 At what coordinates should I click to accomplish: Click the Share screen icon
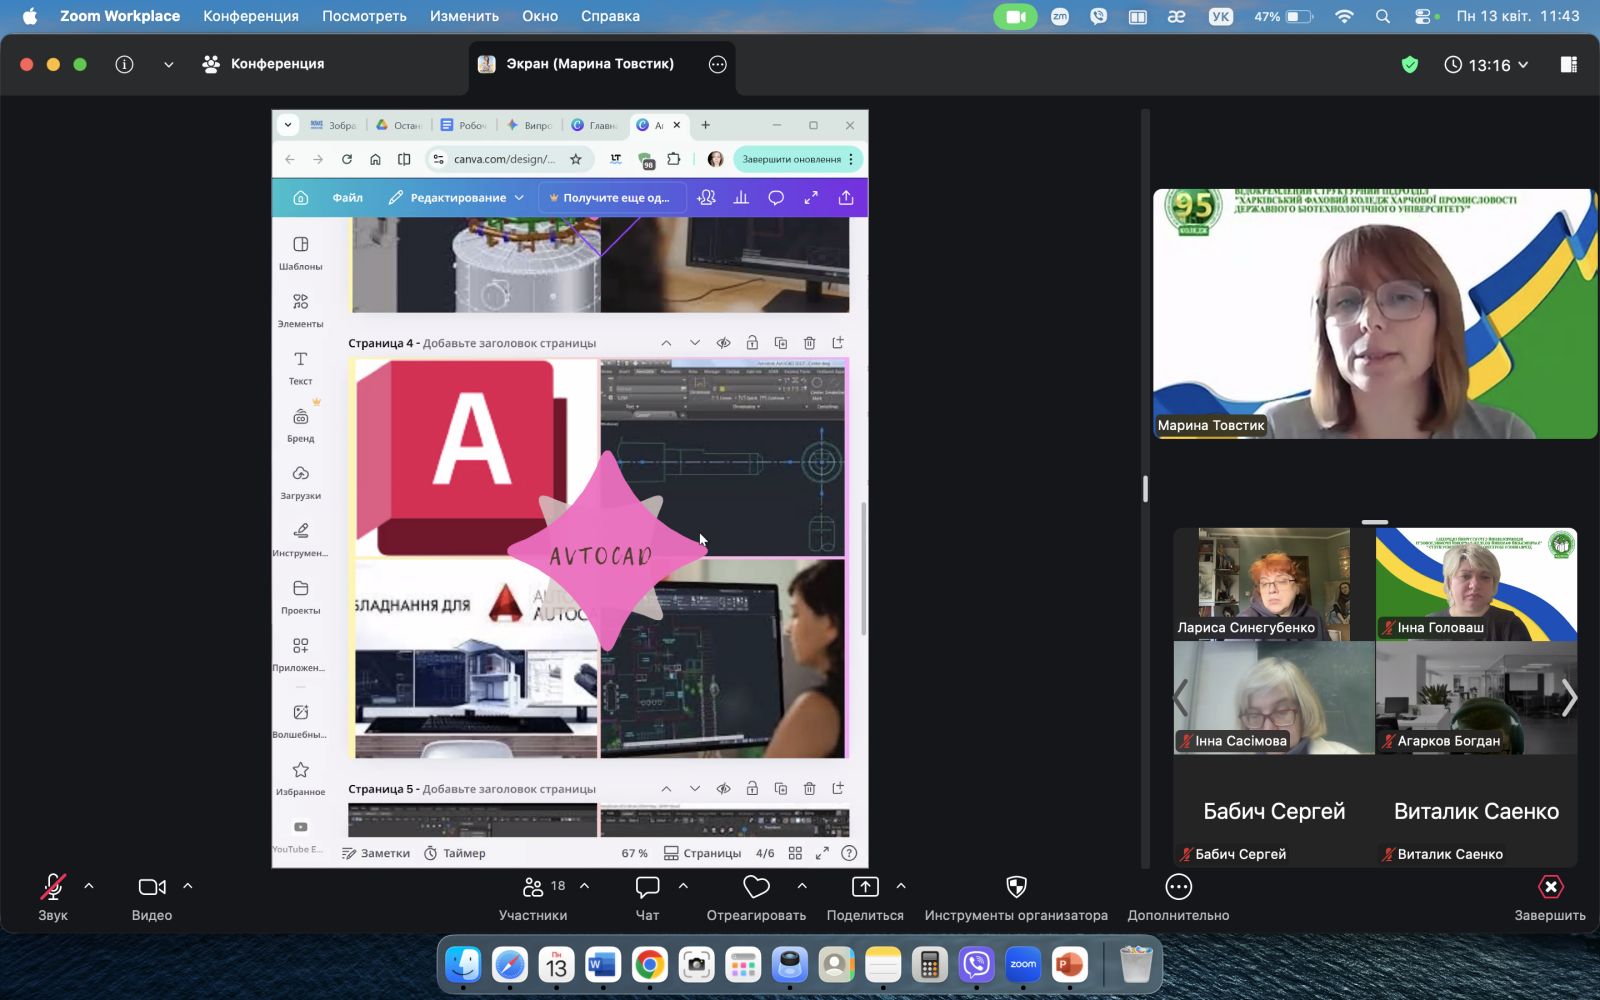click(865, 888)
